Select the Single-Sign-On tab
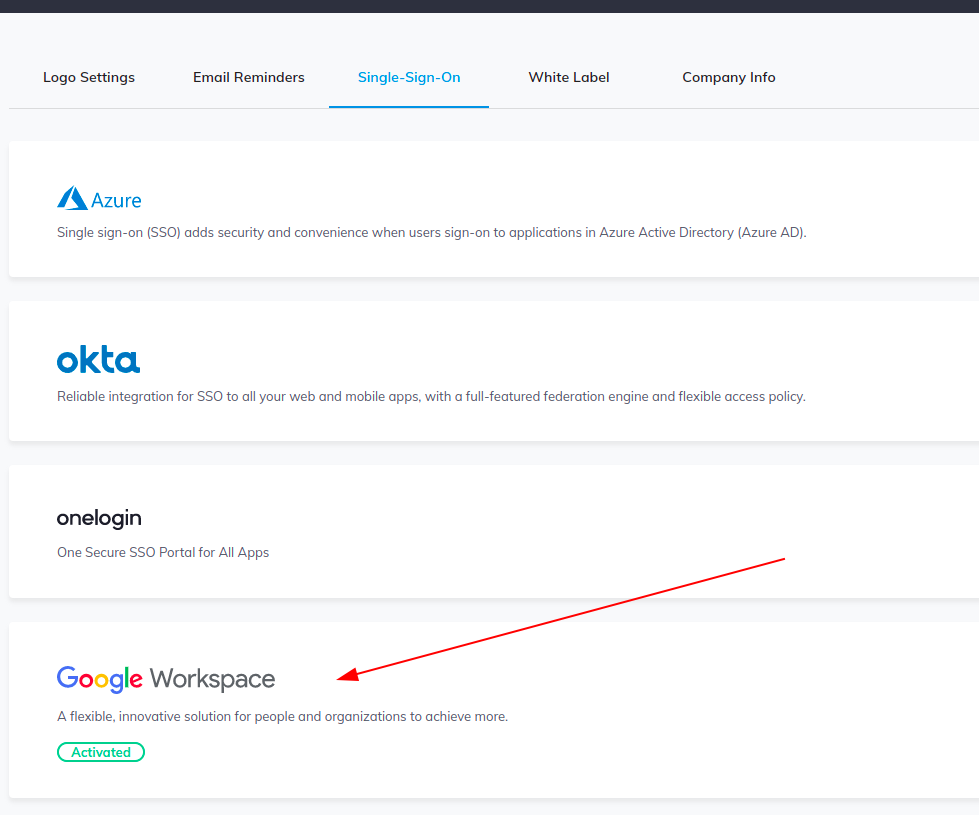The width and height of the screenshot is (979, 815). 409,77
